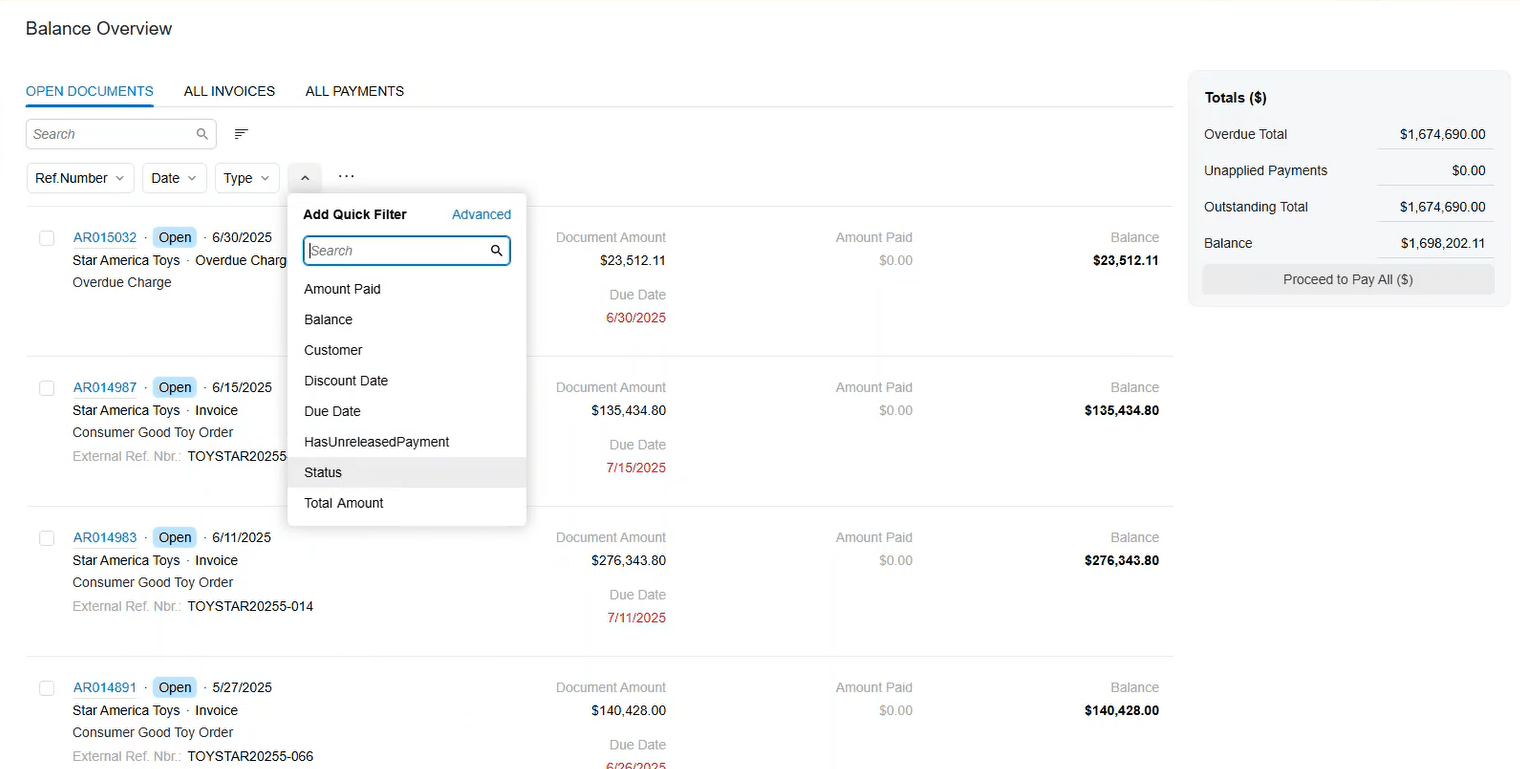The width and height of the screenshot is (1520, 769).
Task: Click the magnifier icon in main search box
Action: [202, 134]
